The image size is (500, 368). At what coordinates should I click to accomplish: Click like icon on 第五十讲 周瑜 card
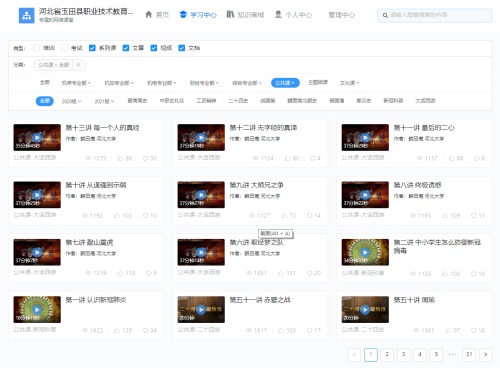pyautogui.click(x=448, y=330)
